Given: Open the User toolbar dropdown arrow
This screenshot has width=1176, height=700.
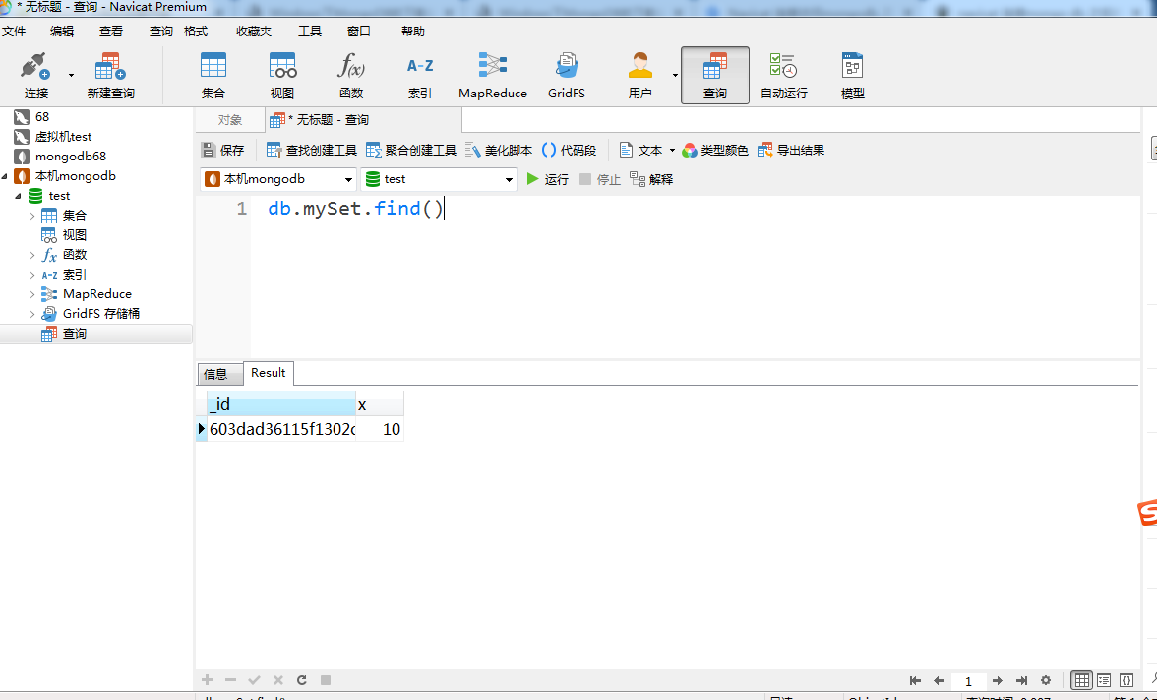Looking at the screenshot, I should tap(675, 75).
